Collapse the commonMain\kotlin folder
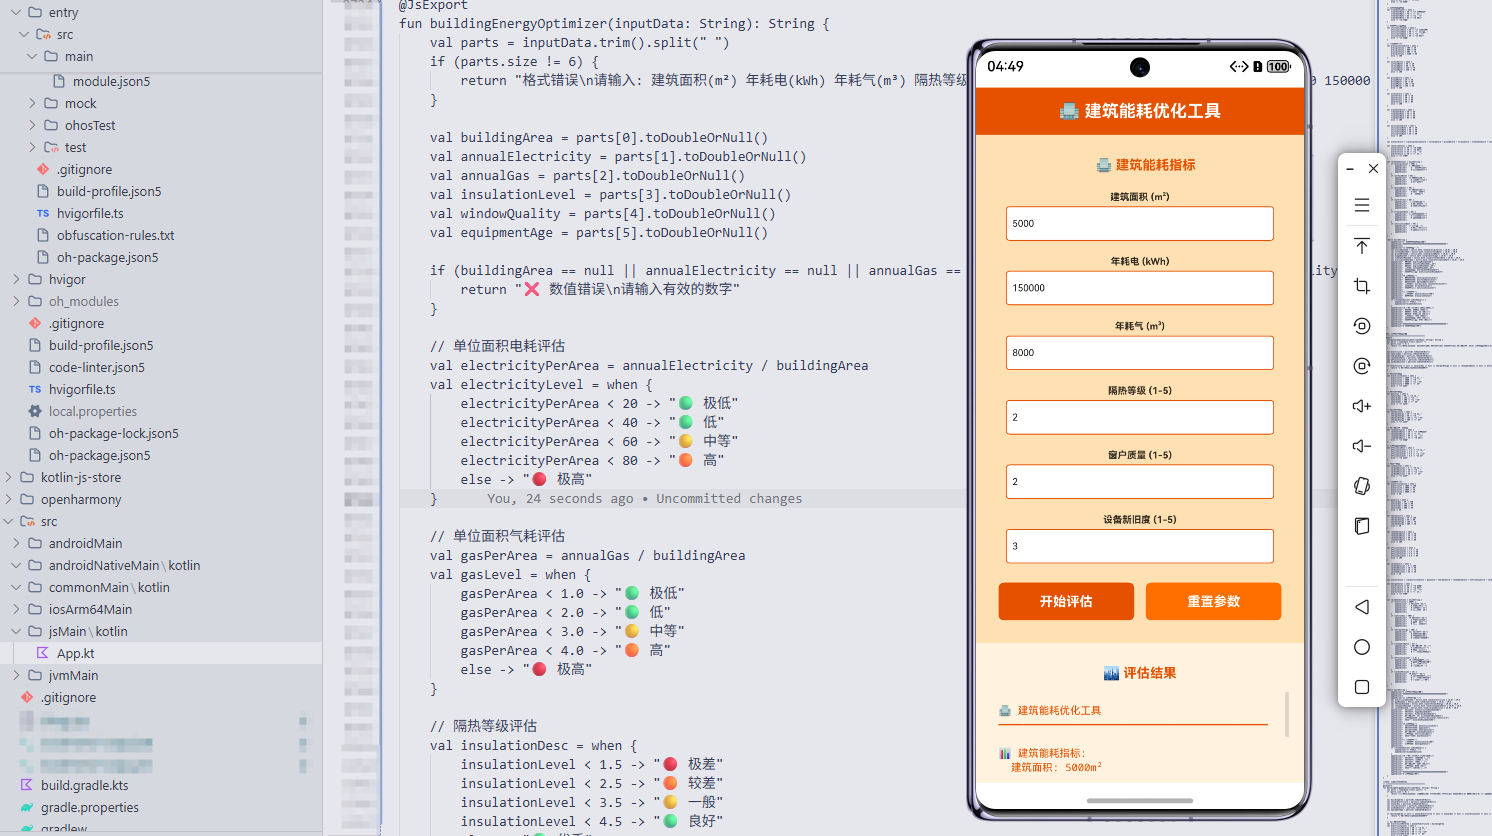This screenshot has height=836, width=1492. pyautogui.click(x=16, y=587)
